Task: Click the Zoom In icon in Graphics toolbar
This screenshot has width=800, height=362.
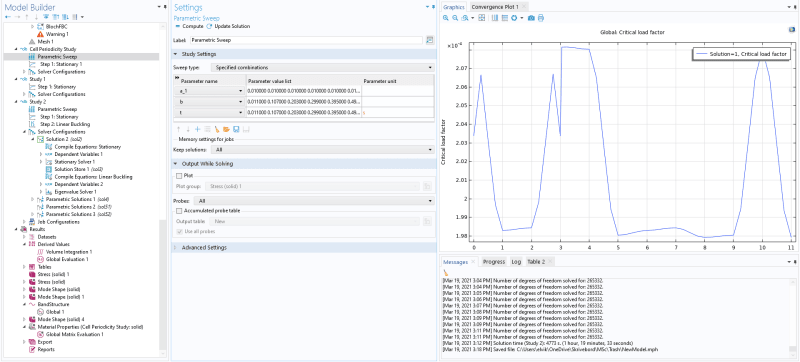Action: click(x=446, y=18)
